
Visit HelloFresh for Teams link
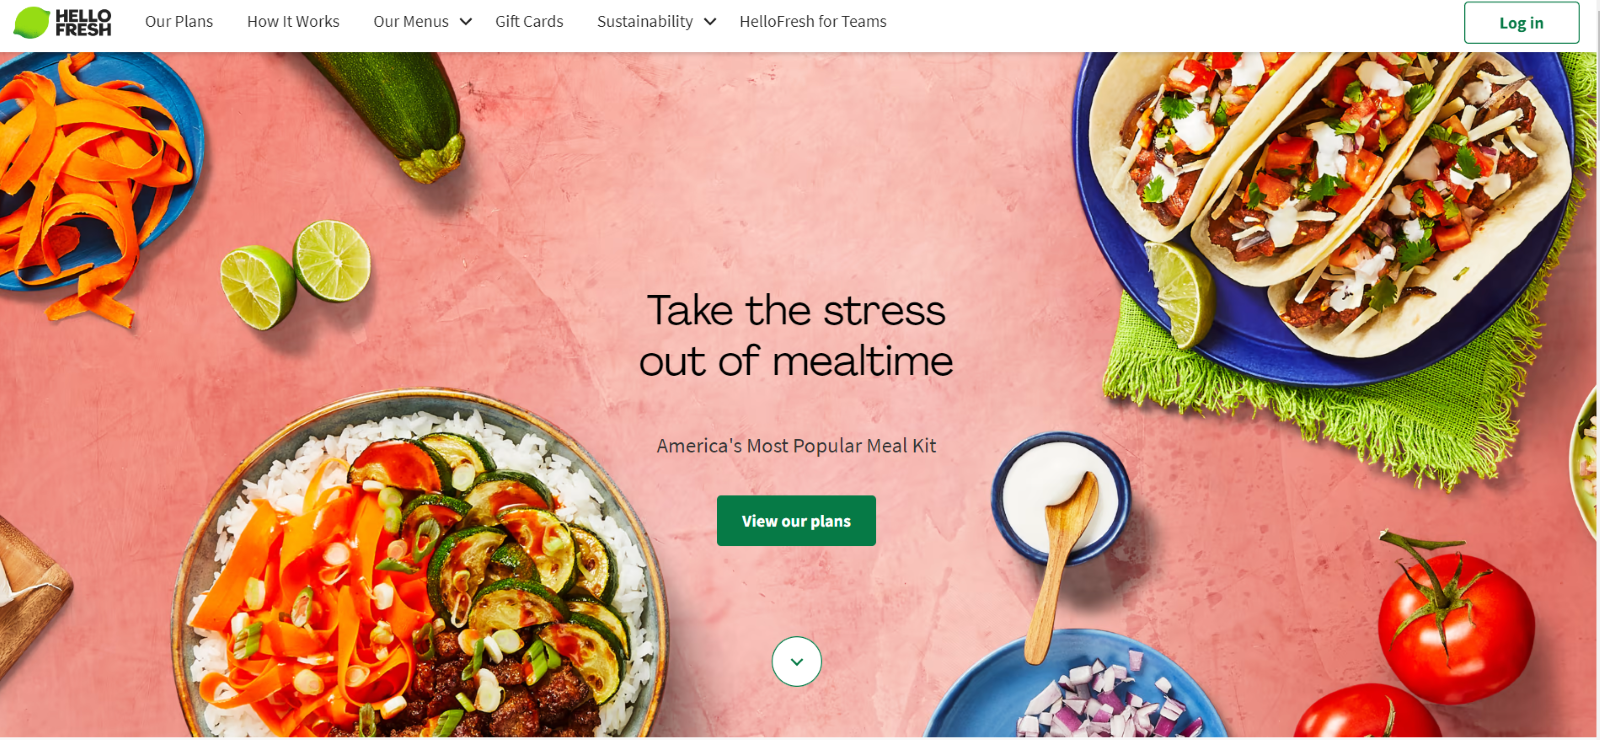click(x=813, y=22)
